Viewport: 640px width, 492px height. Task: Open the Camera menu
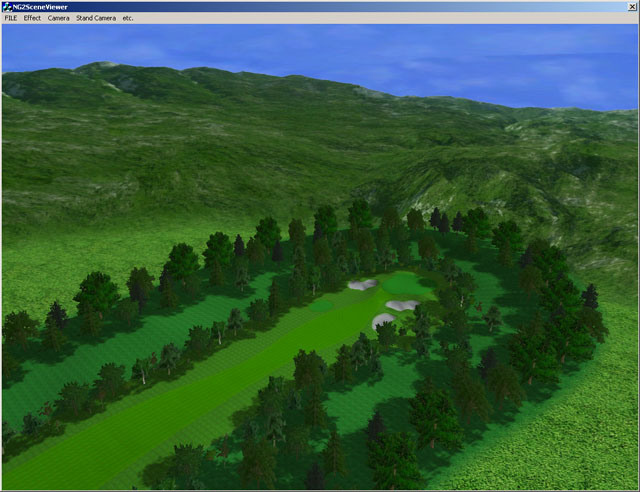click(x=58, y=18)
